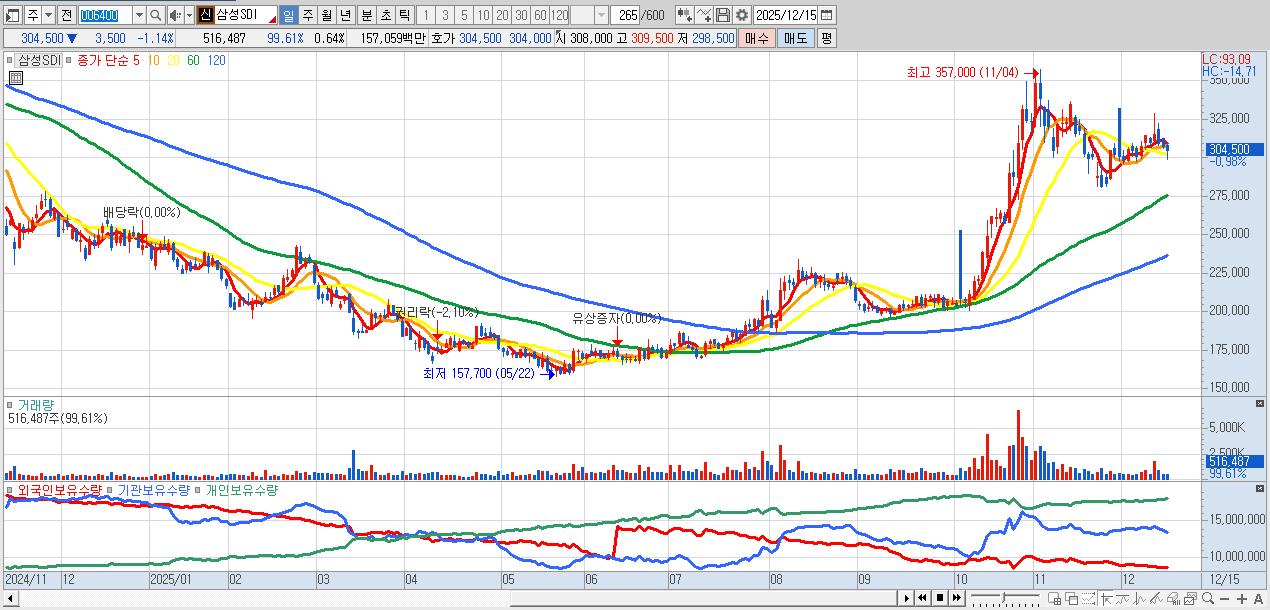
Task: Click moving average legend value 120
Action: tap(216, 60)
